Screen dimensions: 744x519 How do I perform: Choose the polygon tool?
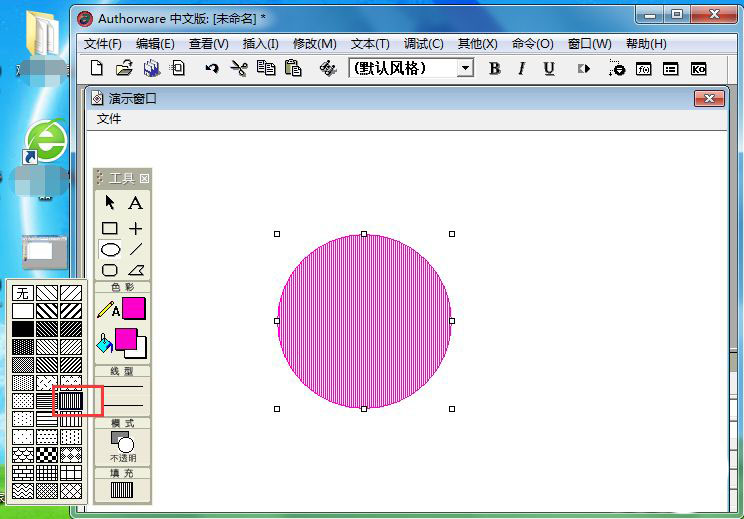[136, 270]
